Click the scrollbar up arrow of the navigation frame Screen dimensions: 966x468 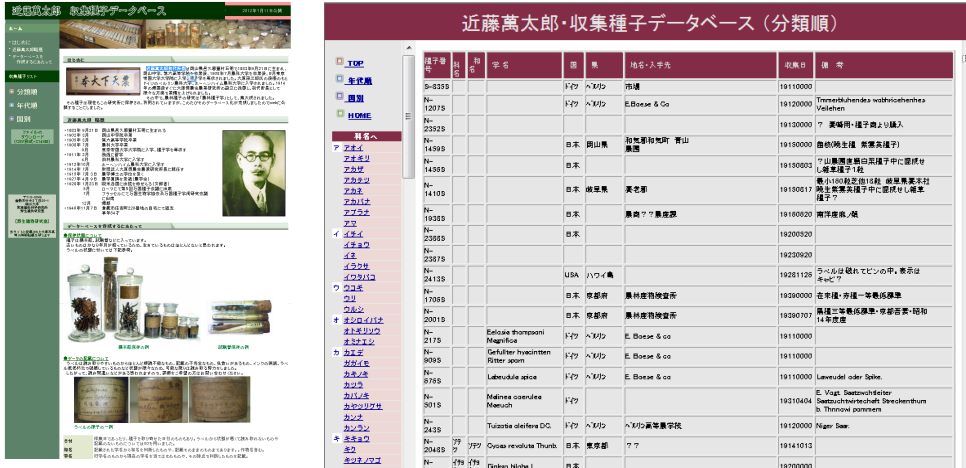[x=408, y=48]
